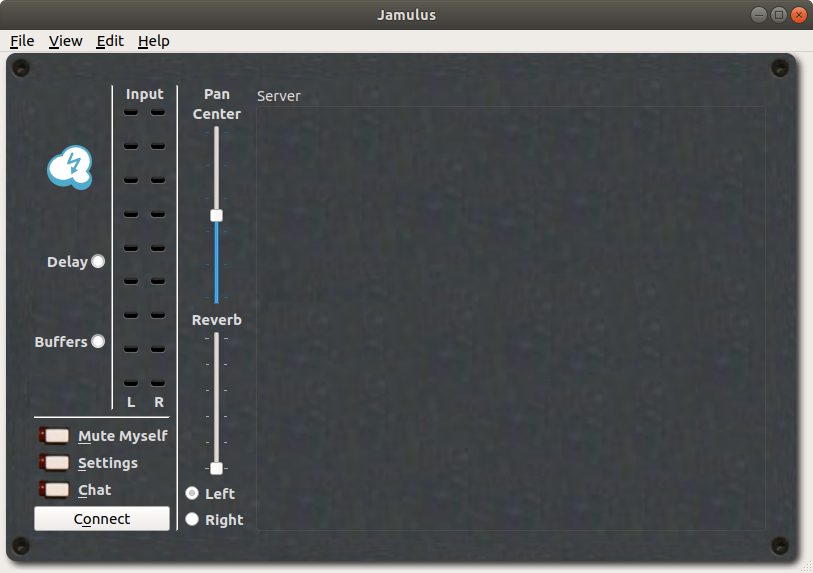The image size is (813, 573).
Task: Click the Reverb slider handle
Action: [x=216, y=468]
